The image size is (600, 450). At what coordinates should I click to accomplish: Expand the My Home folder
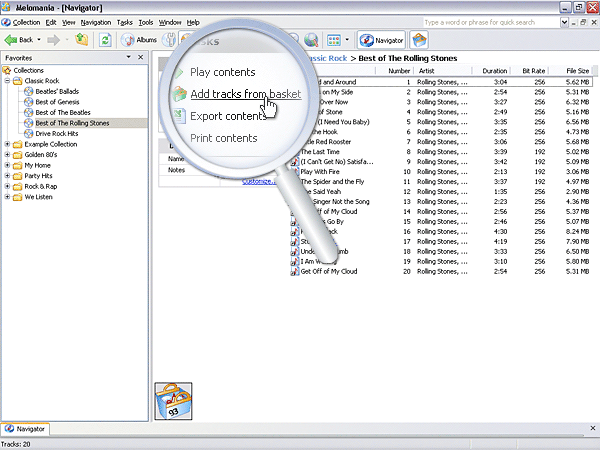click(x=7, y=165)
